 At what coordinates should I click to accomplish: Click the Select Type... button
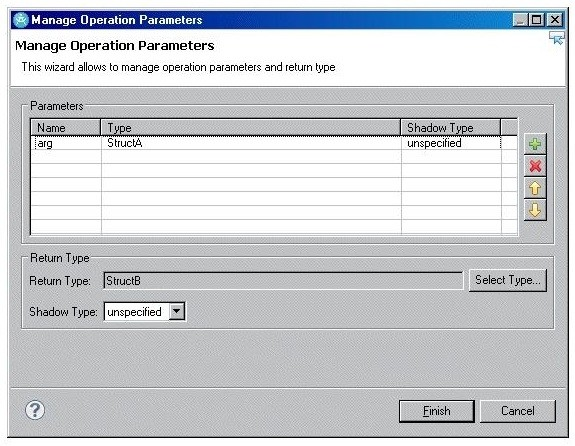(508, 280)
